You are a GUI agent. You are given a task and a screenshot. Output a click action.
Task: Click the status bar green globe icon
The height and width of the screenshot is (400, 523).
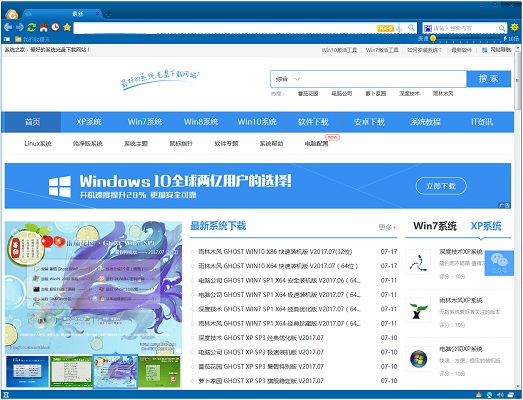489,395
